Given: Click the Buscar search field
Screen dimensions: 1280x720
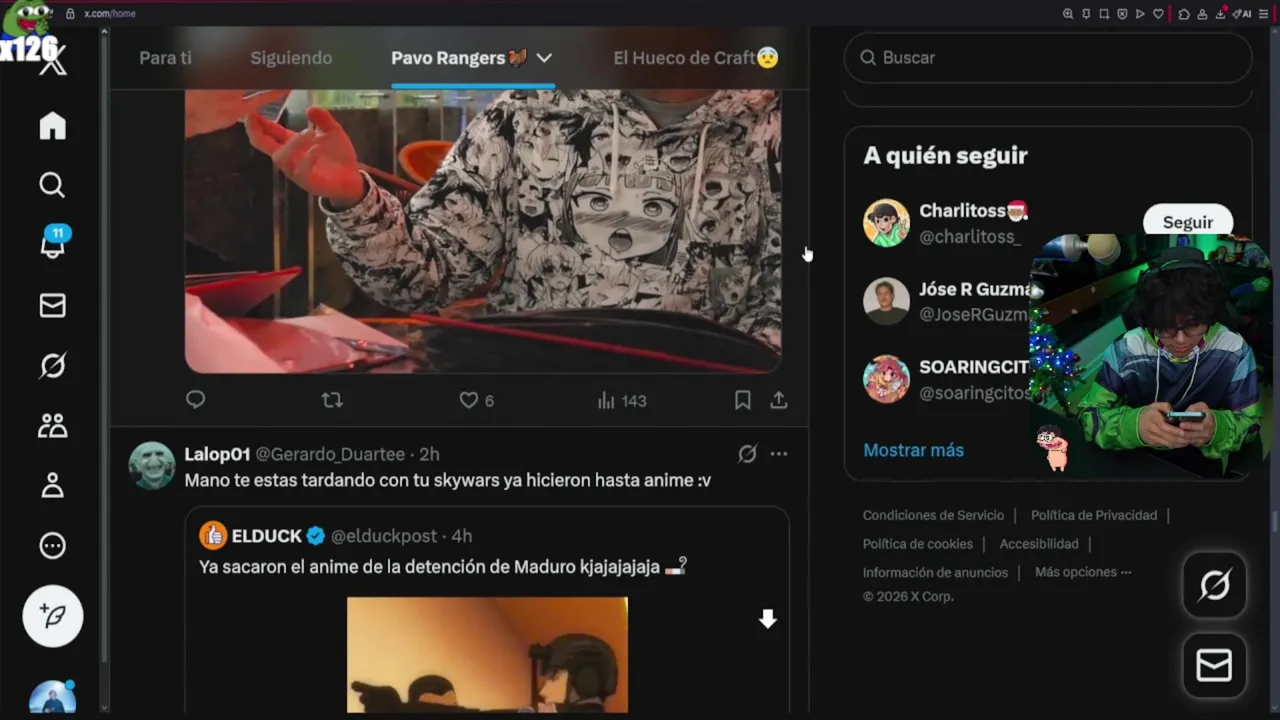Looking at the screenshot, I should click(1048, 58).
